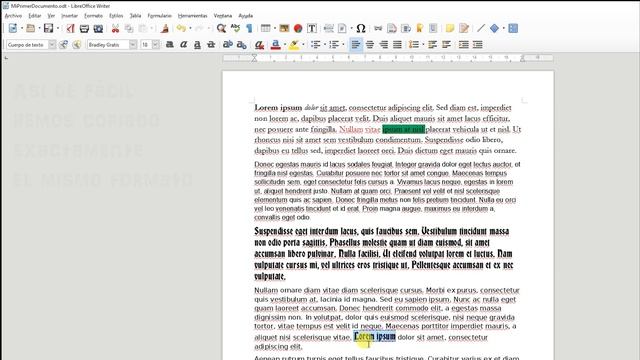Toggle formatting marks pilcrow icon
This screenshot has width=640, height=360.
tap(249, 28)
